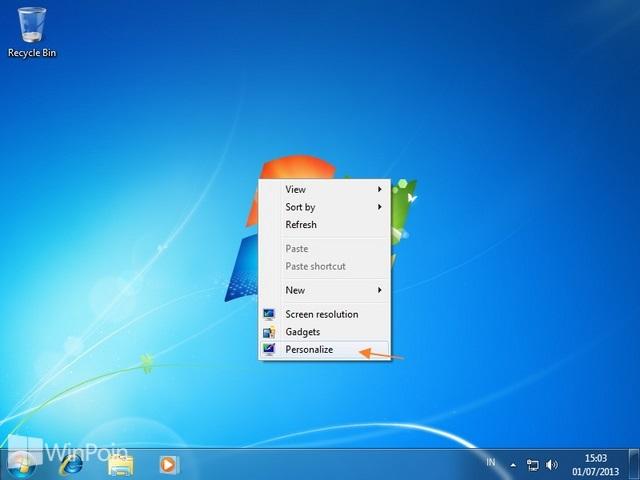Expand the Sort by submenu arrow
The width and height of the screenshot is (640, 480).
click(380, 207)
